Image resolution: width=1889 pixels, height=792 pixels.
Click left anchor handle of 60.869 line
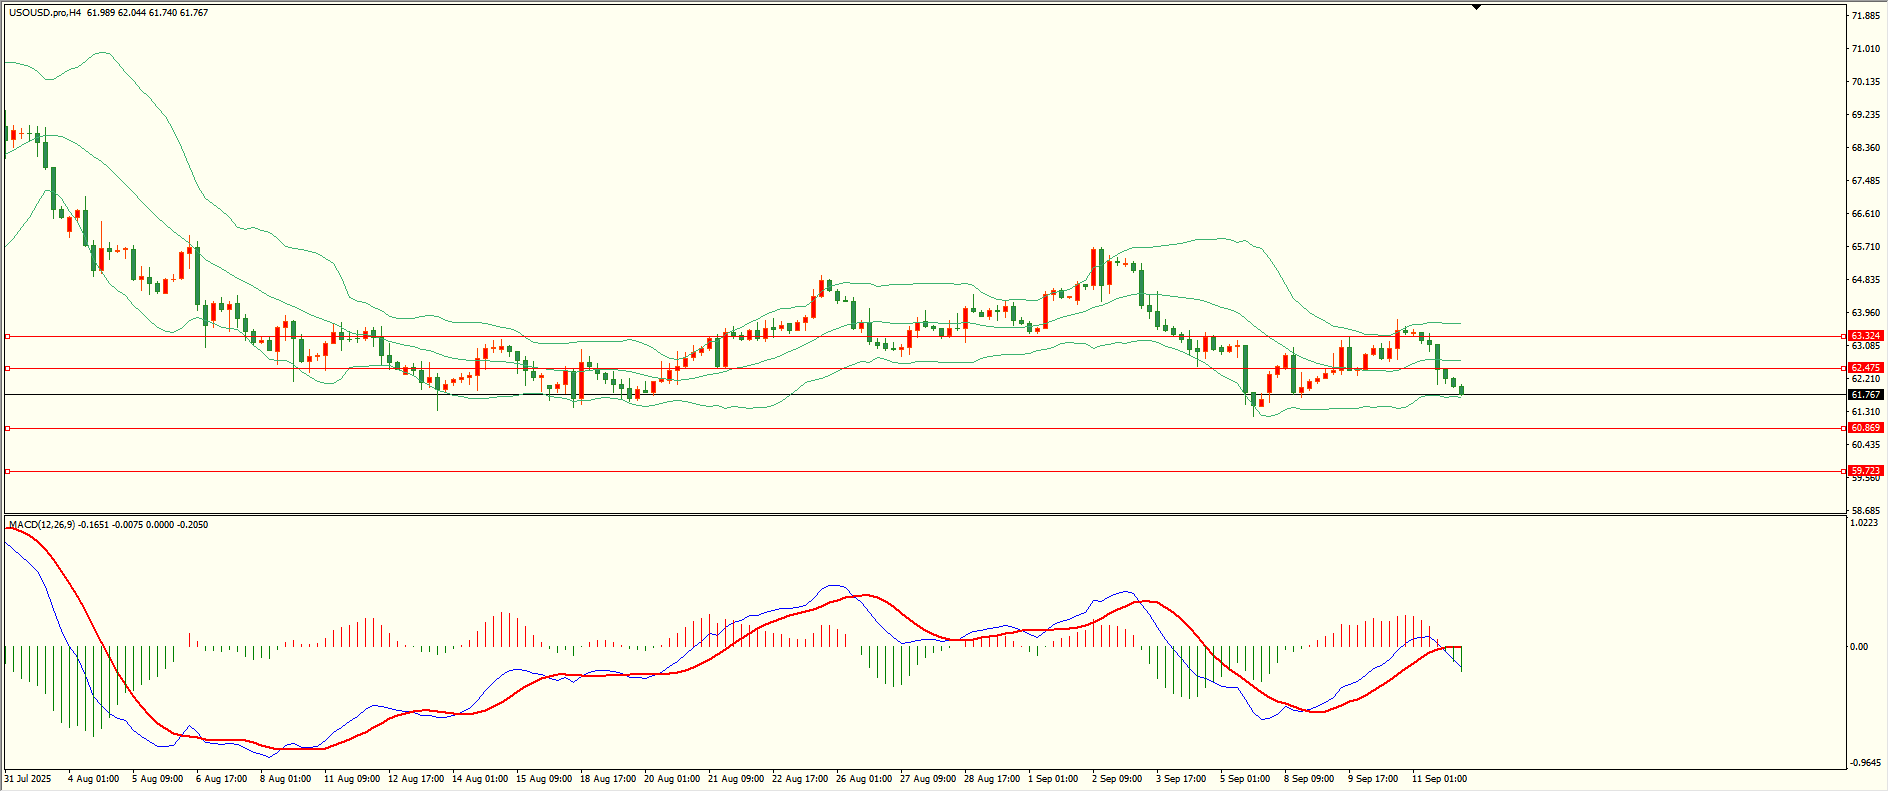click(8, 428)
